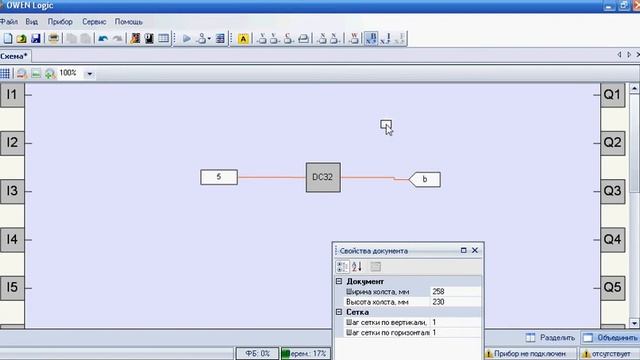Zoom out using the minus magnifier icon
Viewport: 640px width, 360px height.
coord(22,73)
